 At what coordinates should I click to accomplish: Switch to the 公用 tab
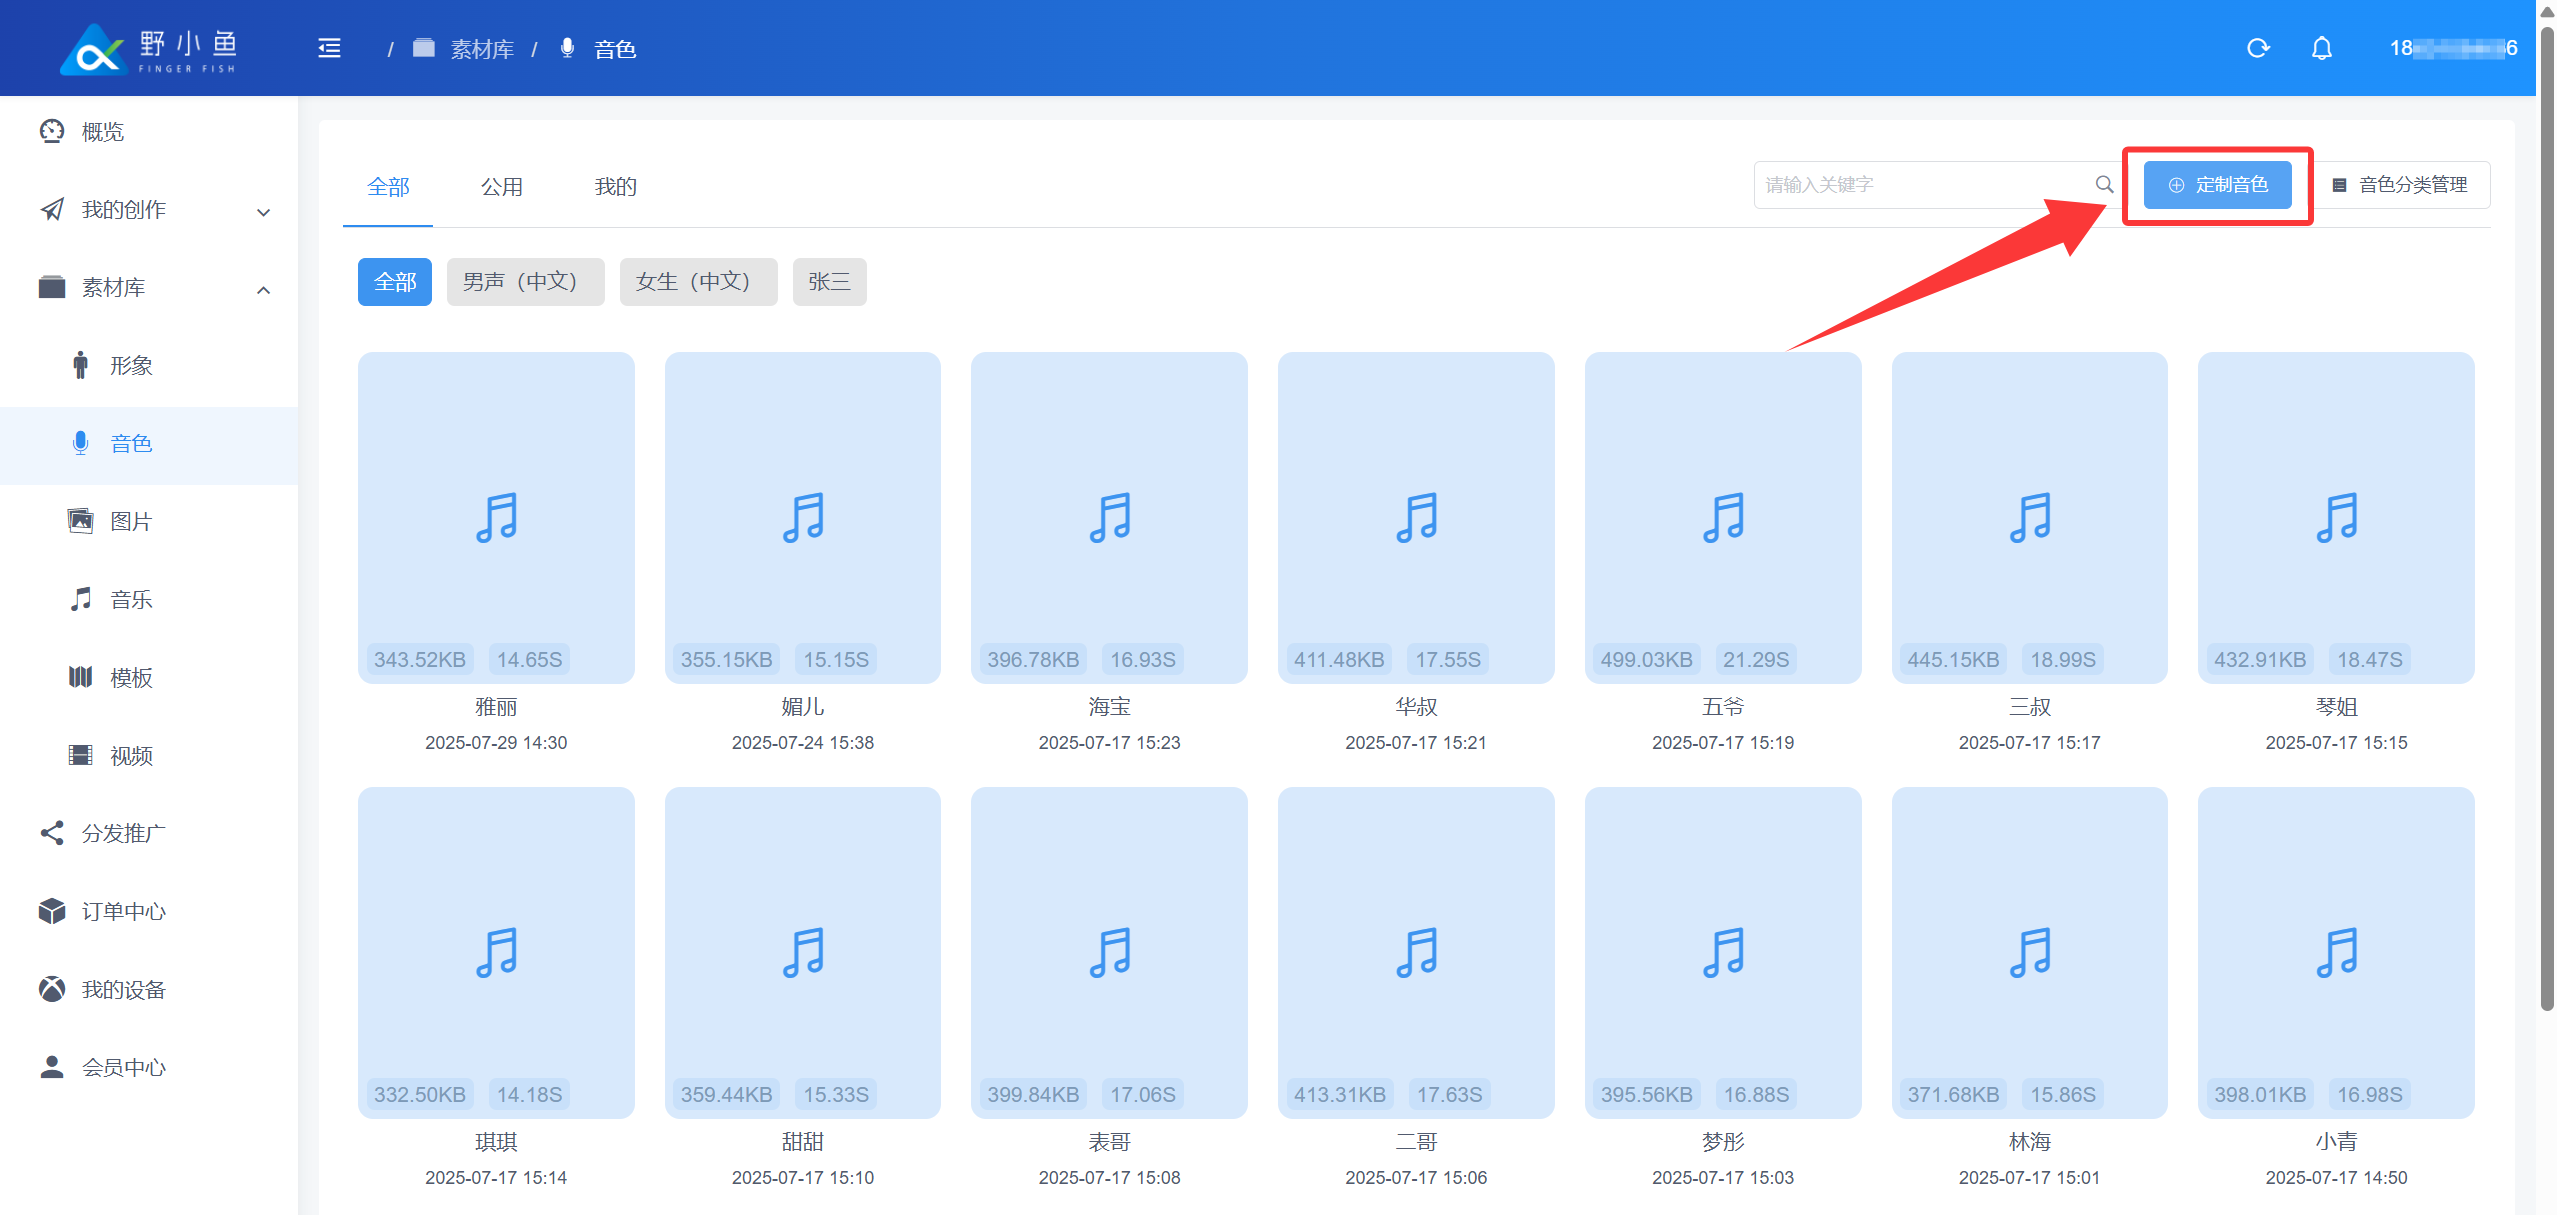501,187
